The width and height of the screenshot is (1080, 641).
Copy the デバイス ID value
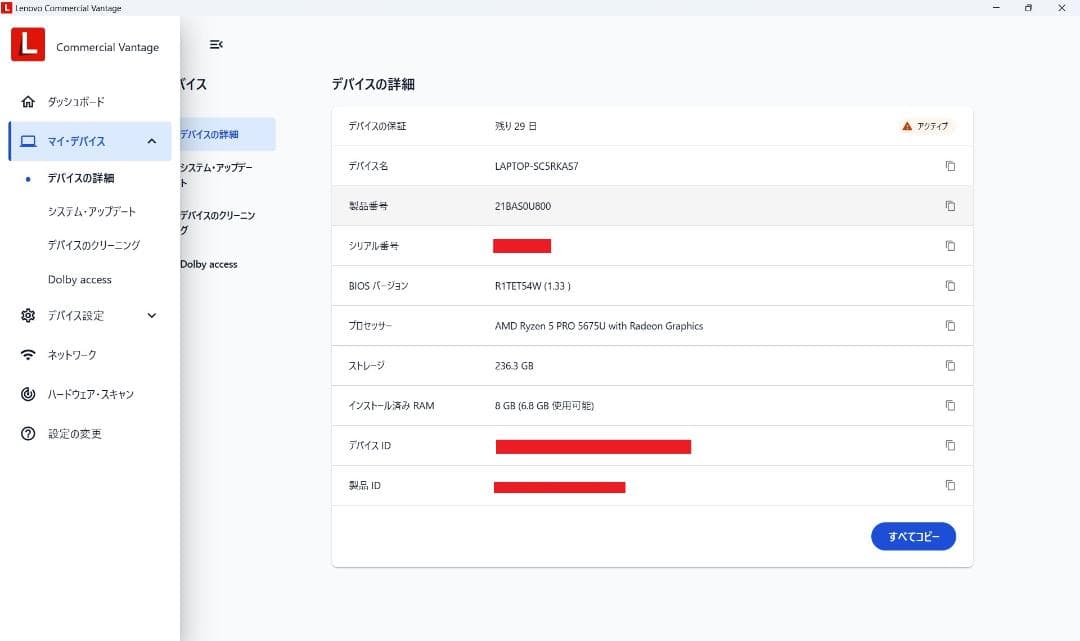pyautogui.click(x=950, y=446)
